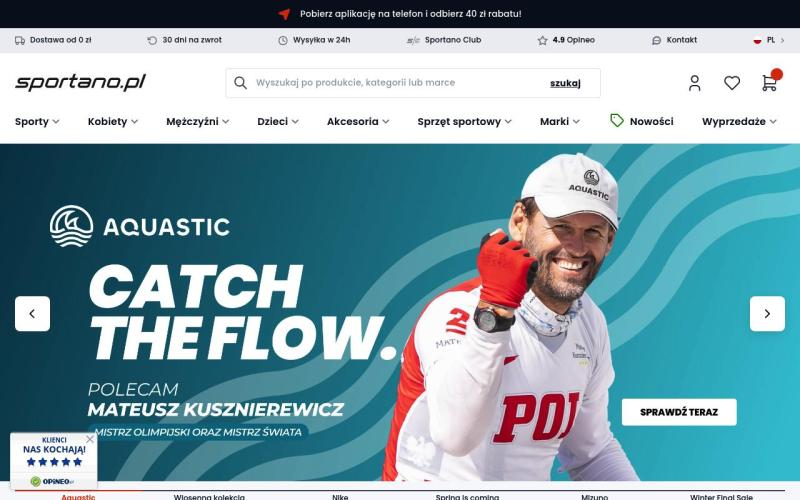Close the Opineo reviews popup
This screenshot has width=800, height=500.
90,439
